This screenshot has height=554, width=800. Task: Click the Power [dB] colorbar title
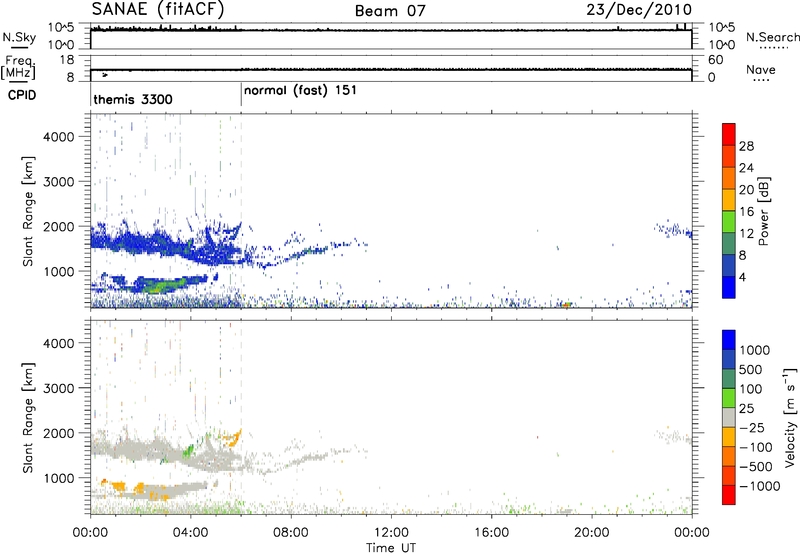[764, 211]
